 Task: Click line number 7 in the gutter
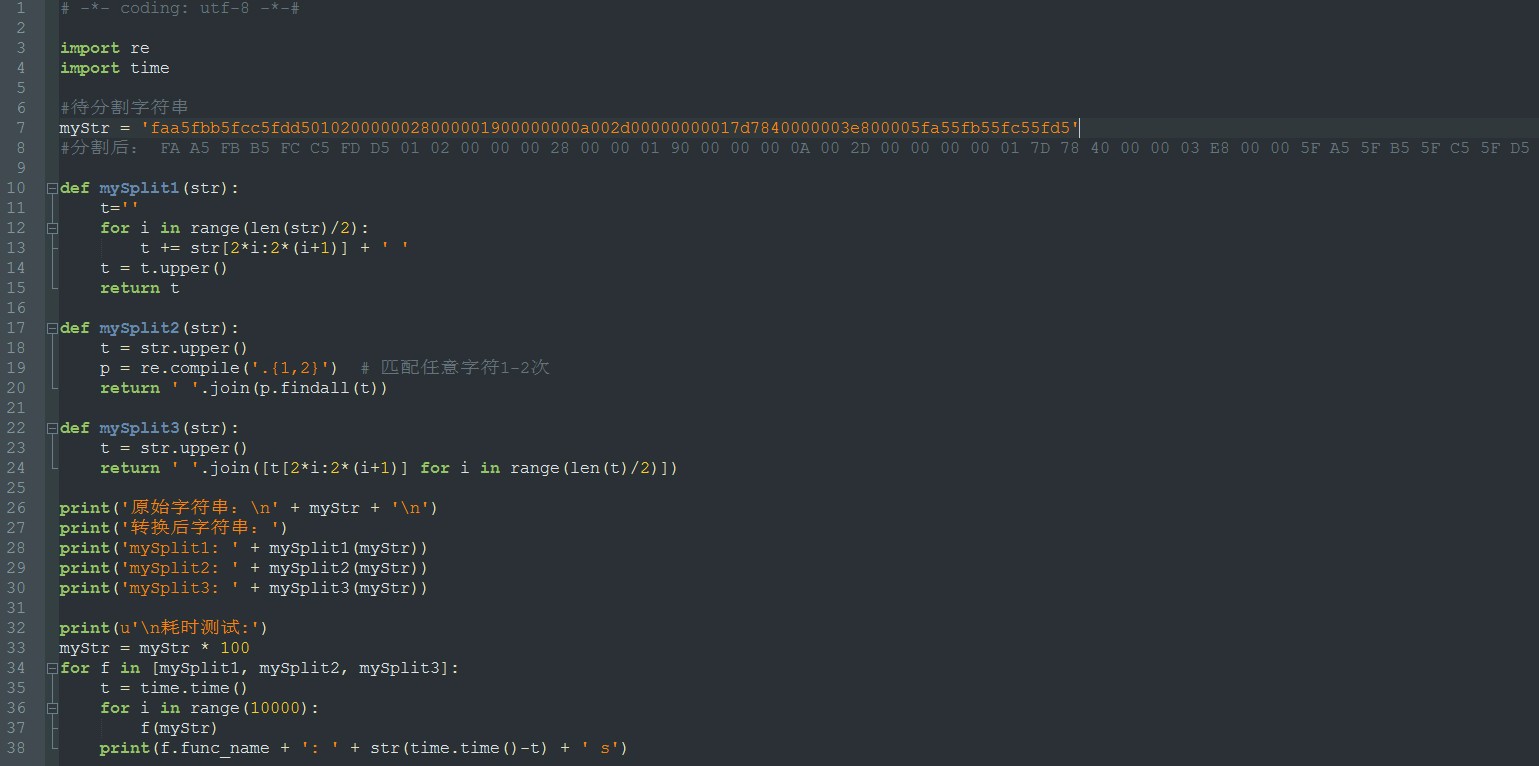(20, 128)
